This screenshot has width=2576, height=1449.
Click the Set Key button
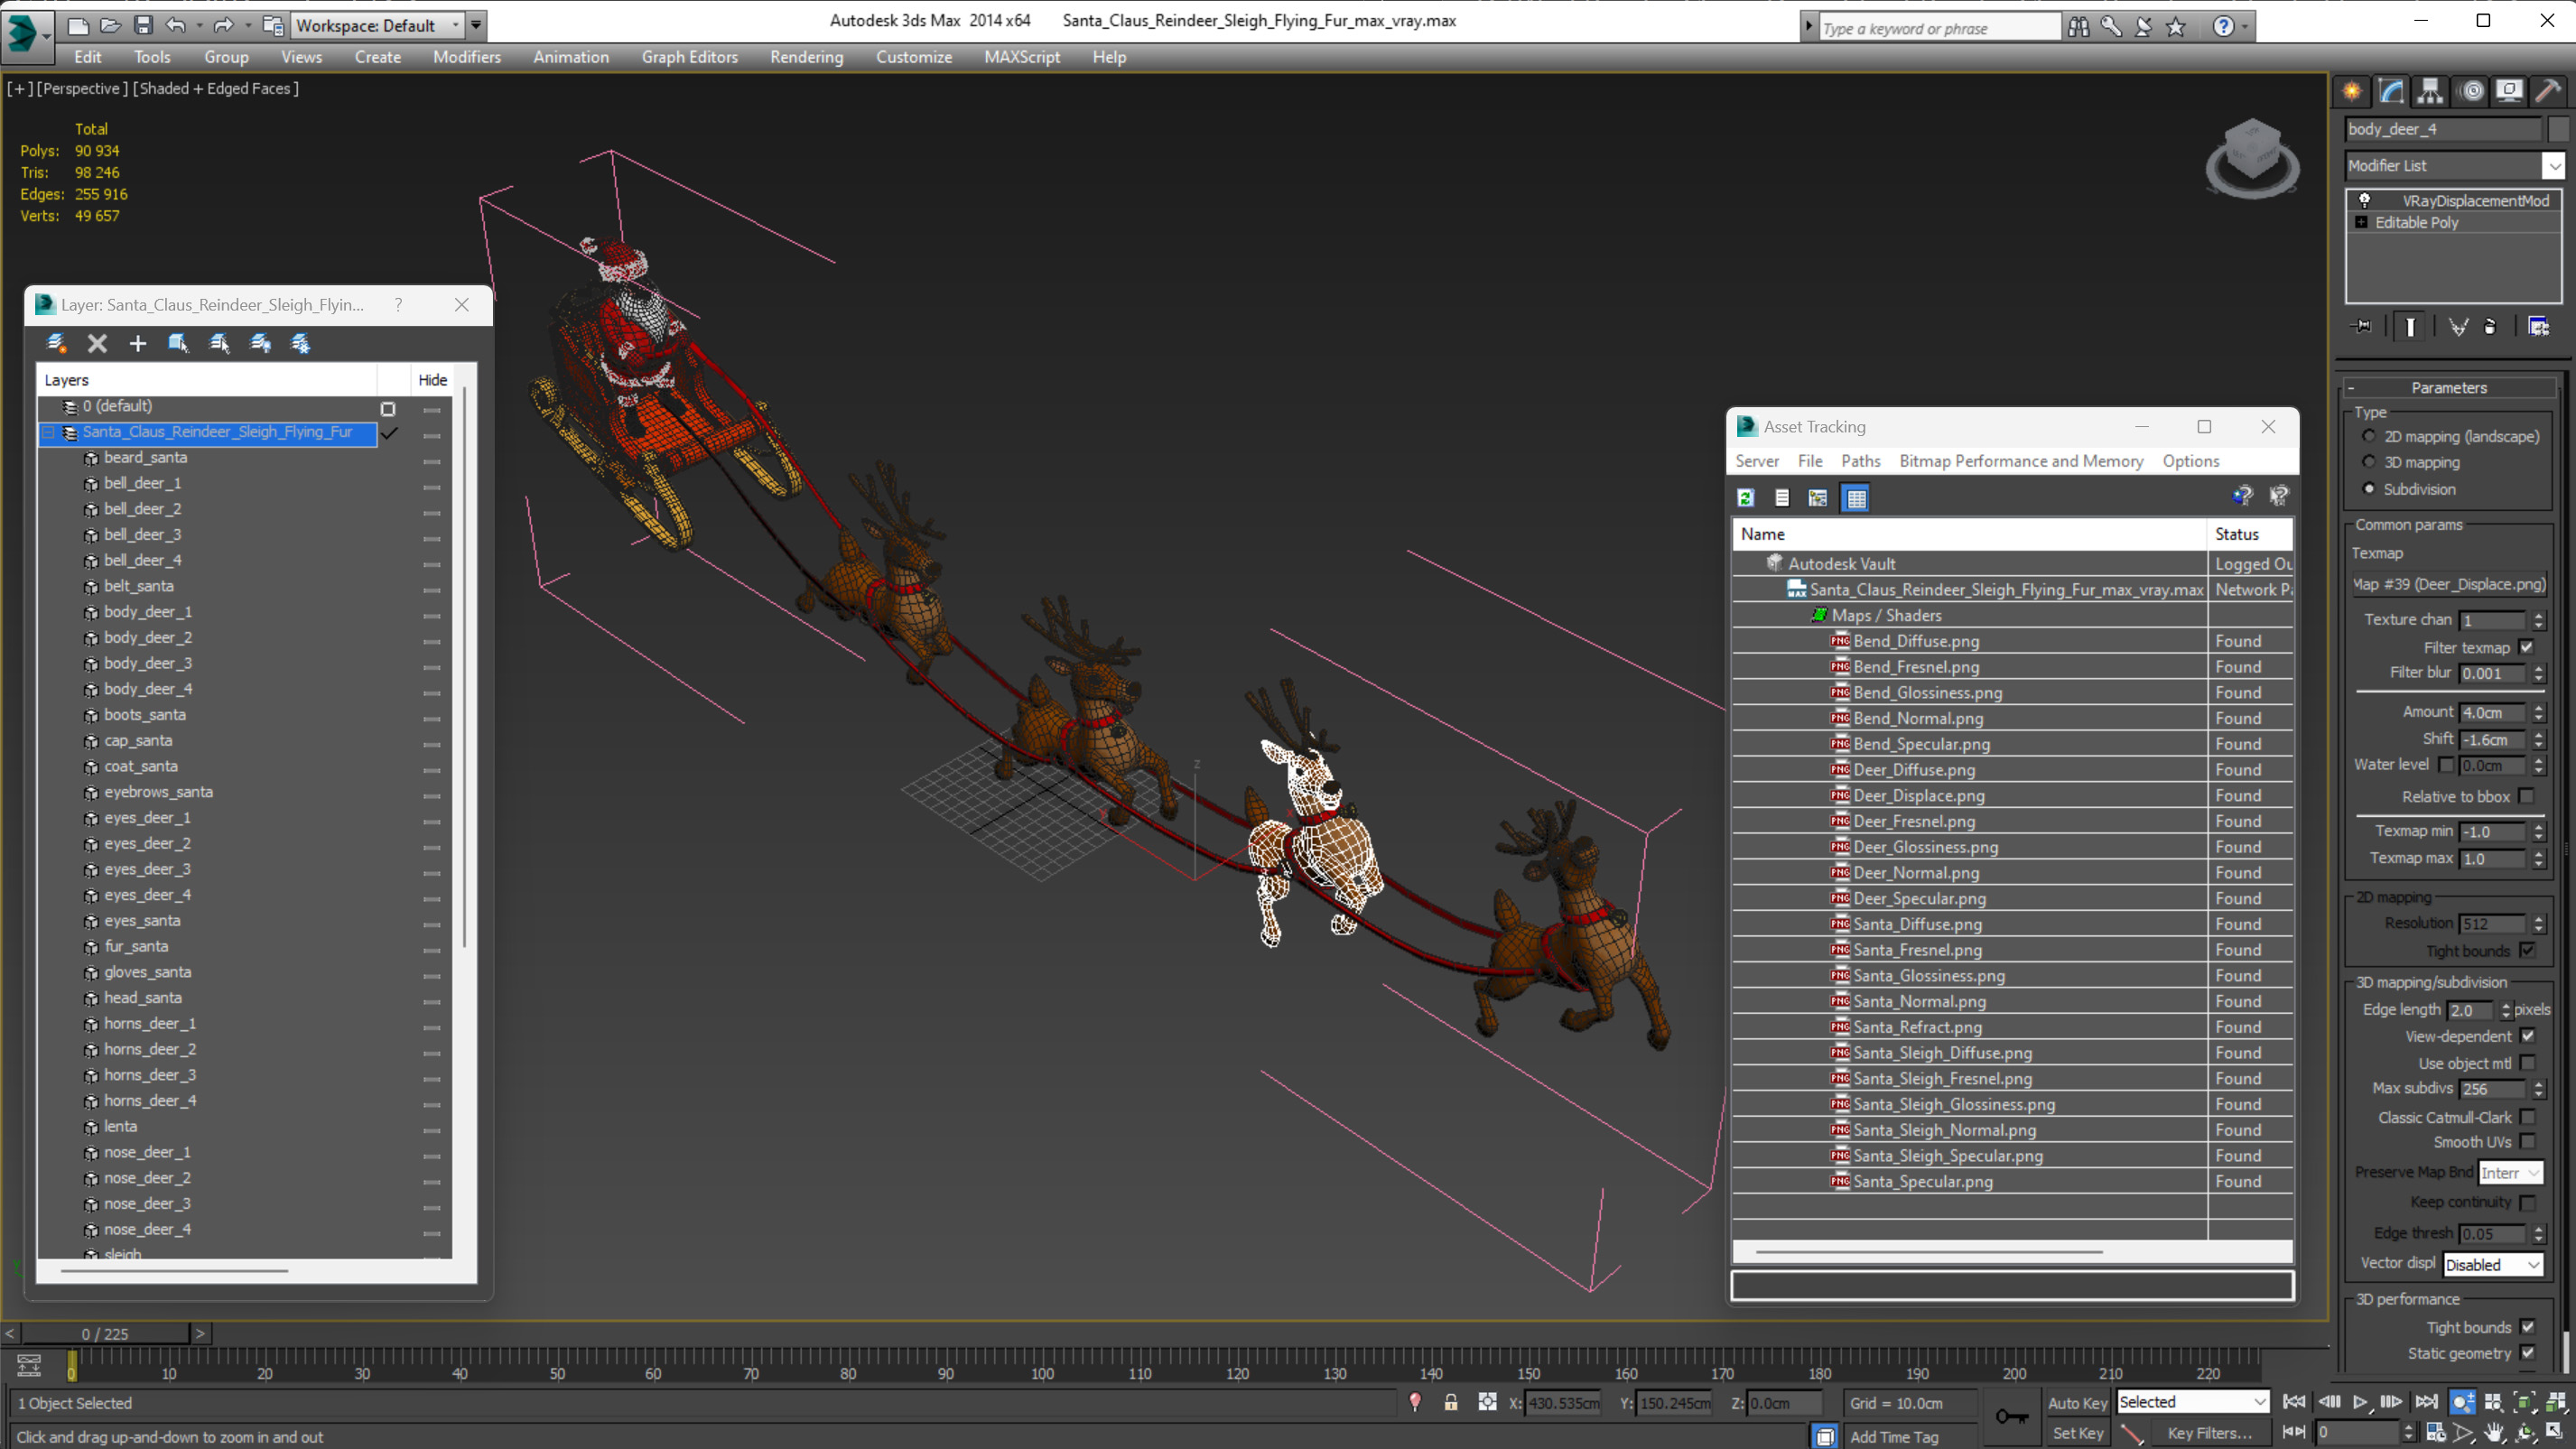(x=2077, y=1433)
